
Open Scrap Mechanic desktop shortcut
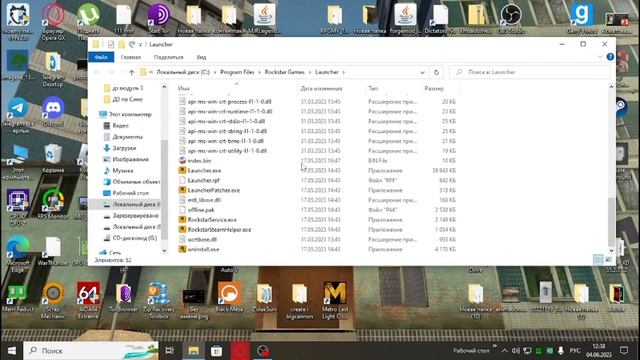tap(53, 300)
